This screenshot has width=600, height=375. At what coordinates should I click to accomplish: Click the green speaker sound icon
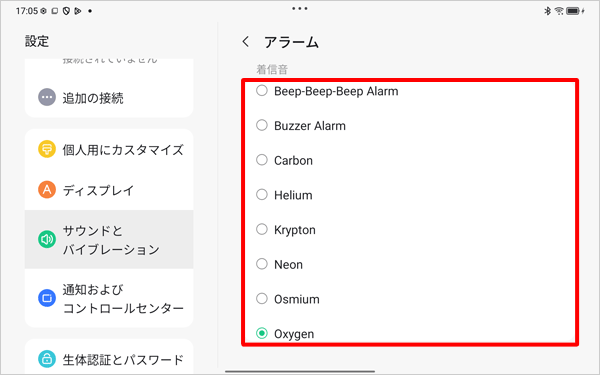[x=47, y=240]
